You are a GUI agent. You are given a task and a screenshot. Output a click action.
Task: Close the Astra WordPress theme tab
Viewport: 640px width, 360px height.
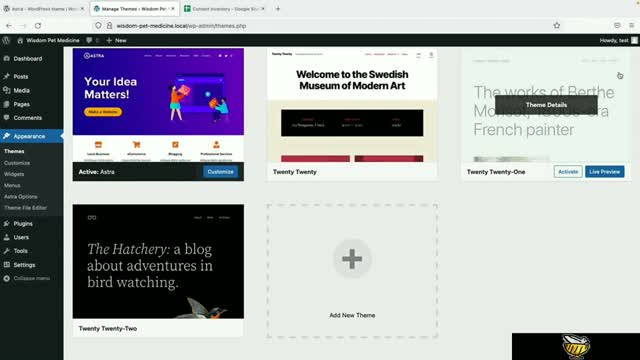pos(82,9)
